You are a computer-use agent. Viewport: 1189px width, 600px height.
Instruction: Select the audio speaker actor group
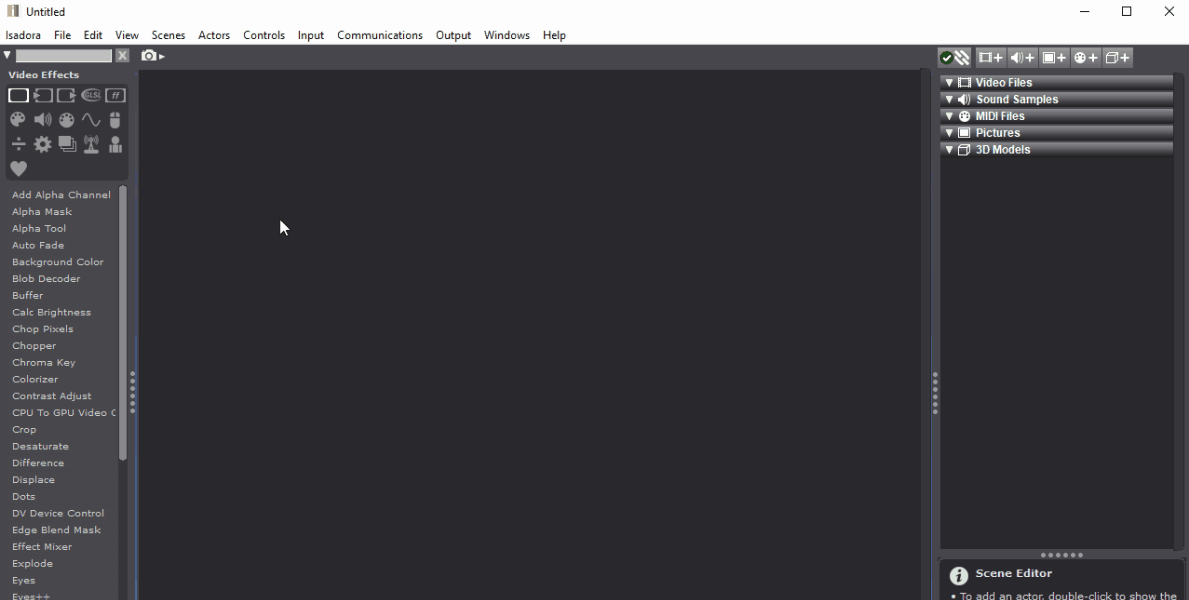coord(42,120)
